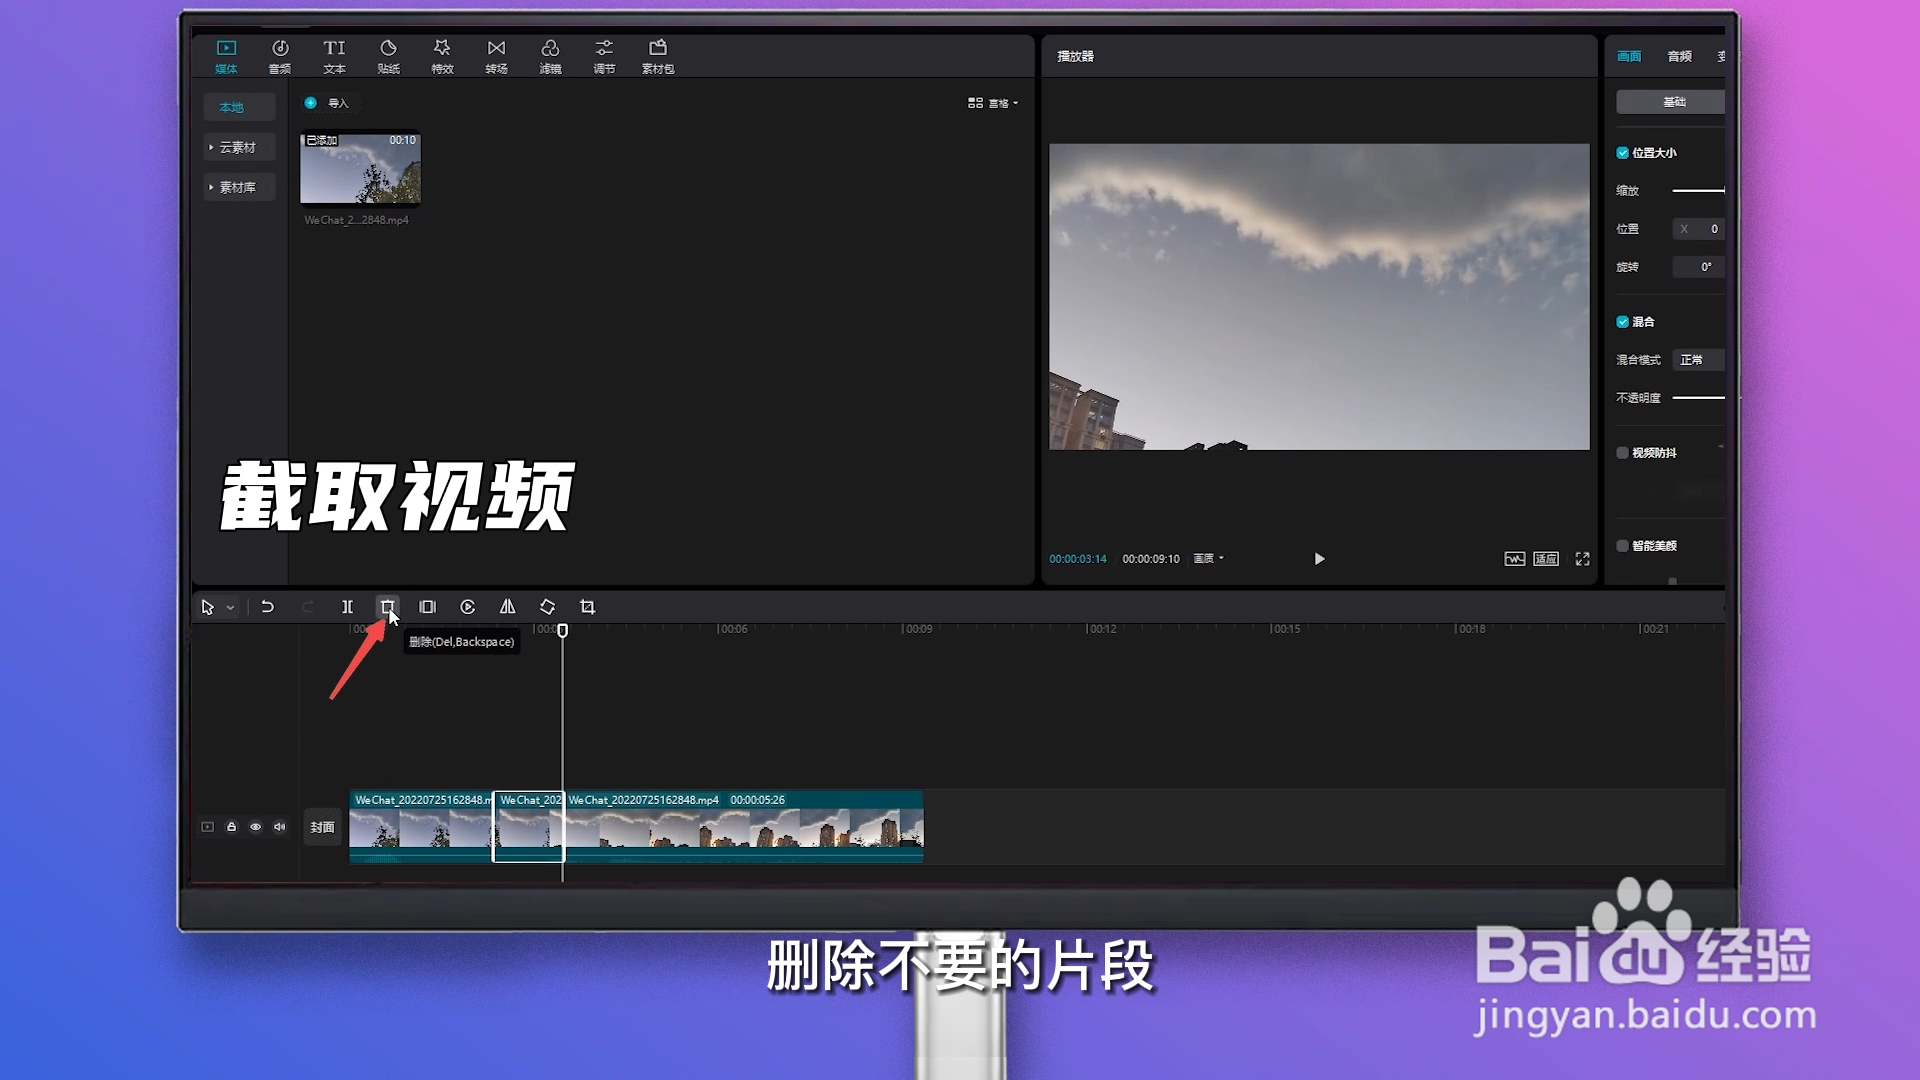Select the crop icon in the timeline toolbar
Screen dimensions: 1920x1080
[x=587, y=606]
